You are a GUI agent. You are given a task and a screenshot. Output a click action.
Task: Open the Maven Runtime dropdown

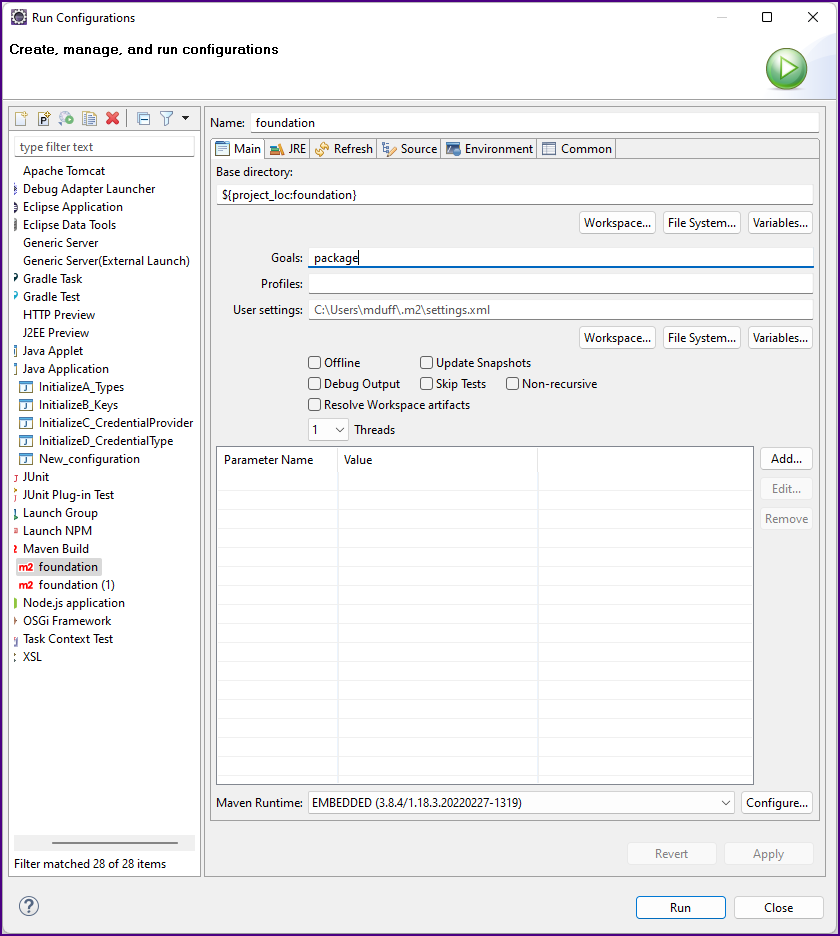point(521,803)
